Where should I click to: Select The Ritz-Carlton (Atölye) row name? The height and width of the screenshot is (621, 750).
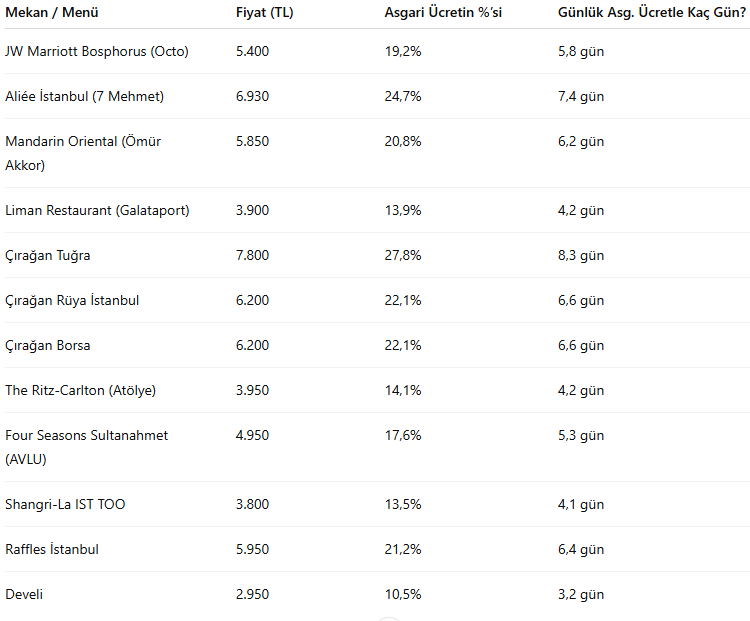[x=81, y=390]
